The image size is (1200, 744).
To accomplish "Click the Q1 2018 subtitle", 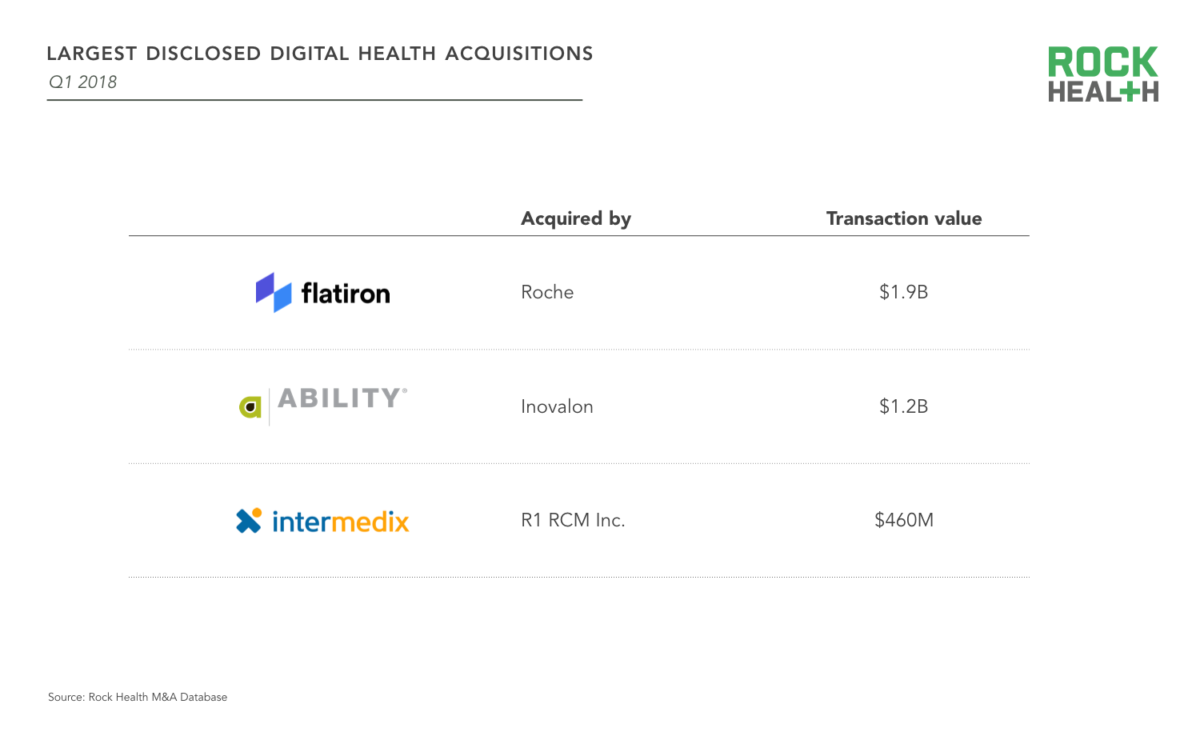I will [x=82, y=82].
